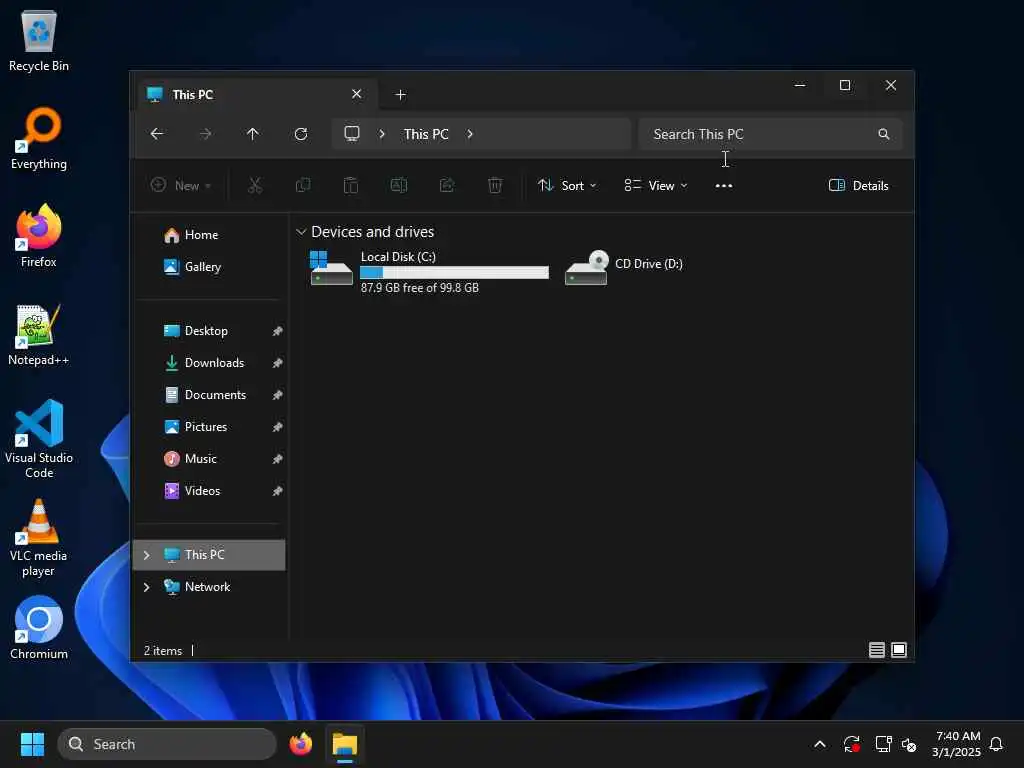The image size is (1024, 768).
Task: Click the search magnifier in Explorer
Action: (884, 134)
